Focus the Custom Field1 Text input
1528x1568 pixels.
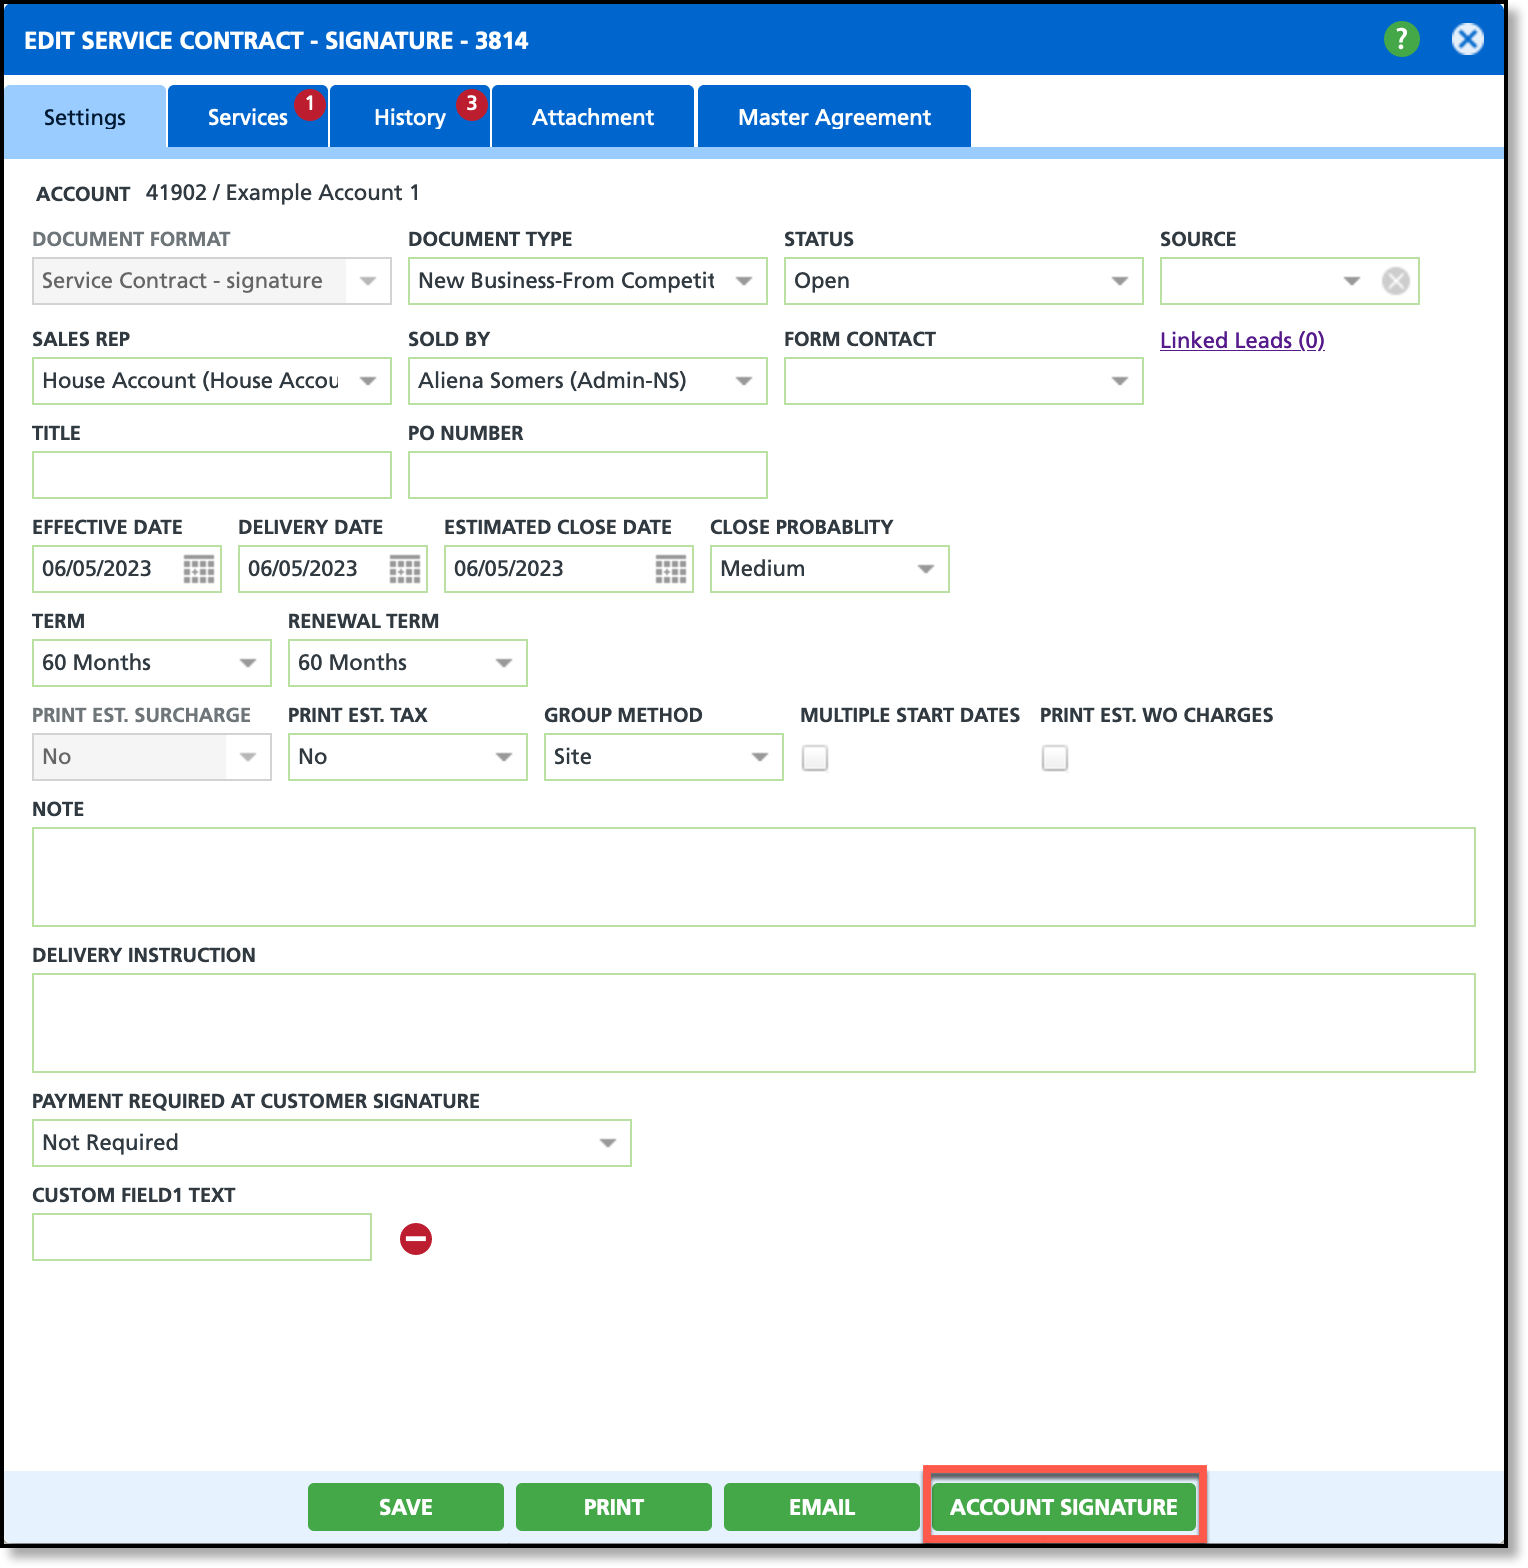201,1237
